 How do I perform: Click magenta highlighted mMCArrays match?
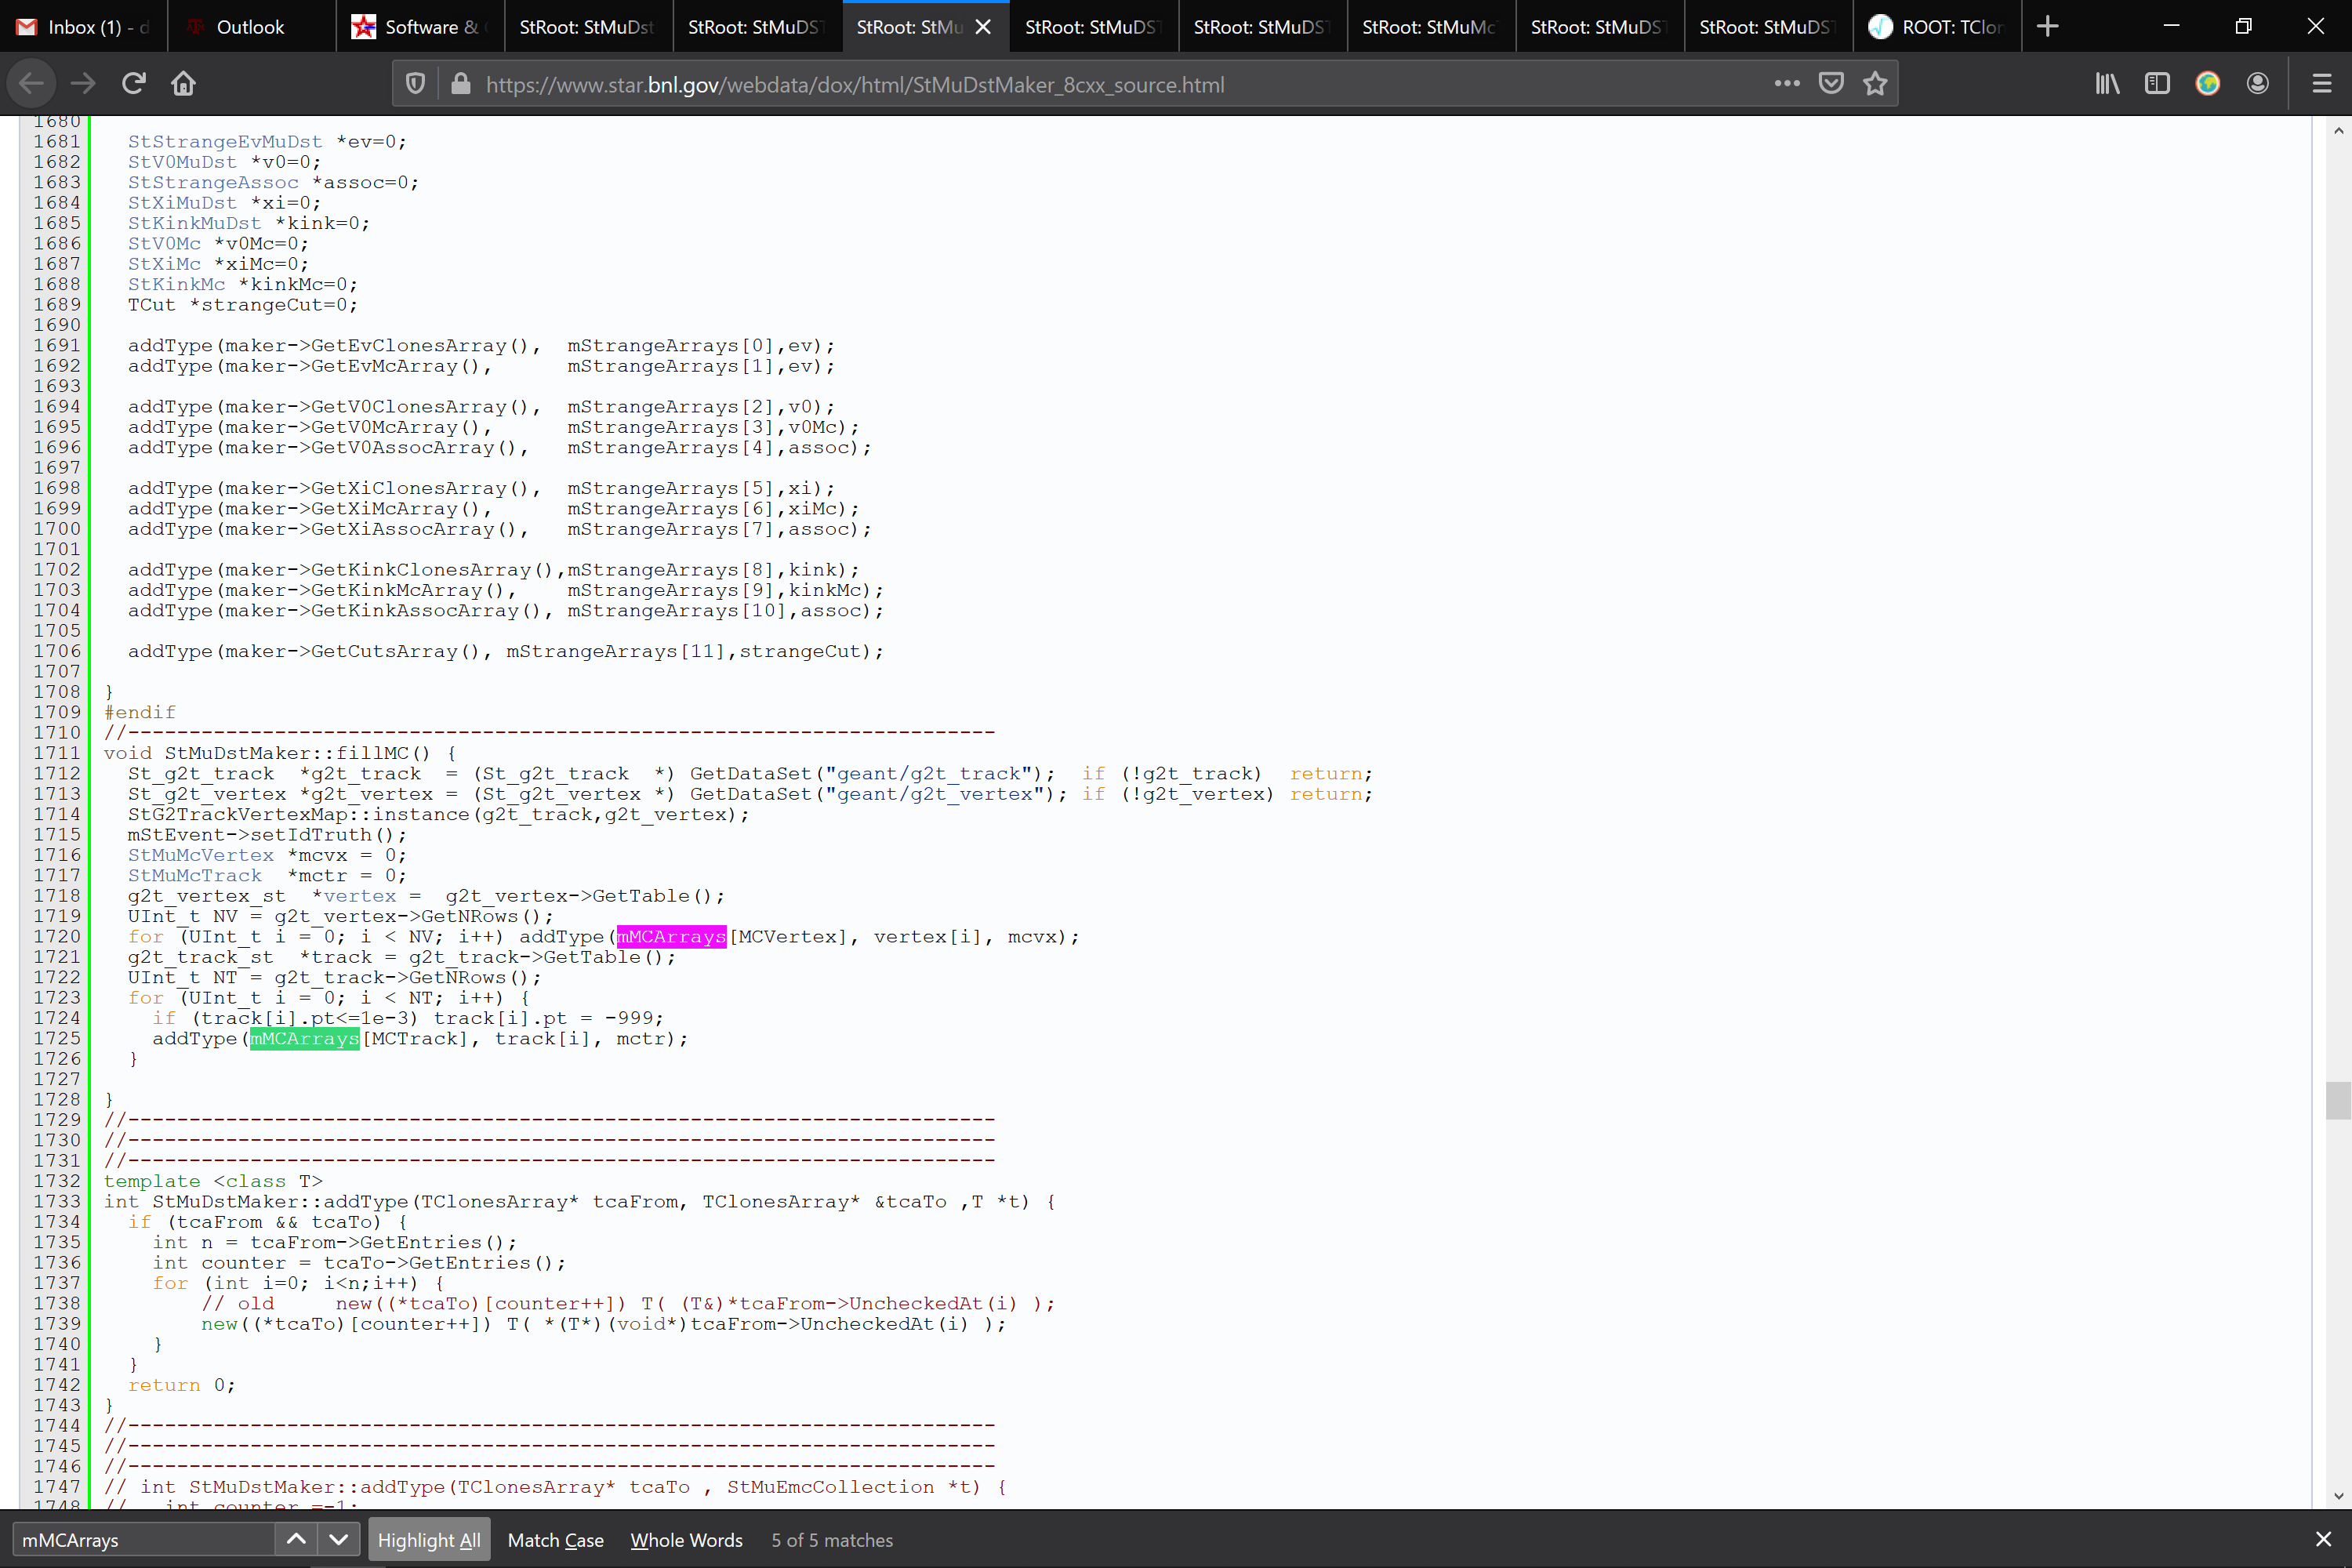coord(671,937)
